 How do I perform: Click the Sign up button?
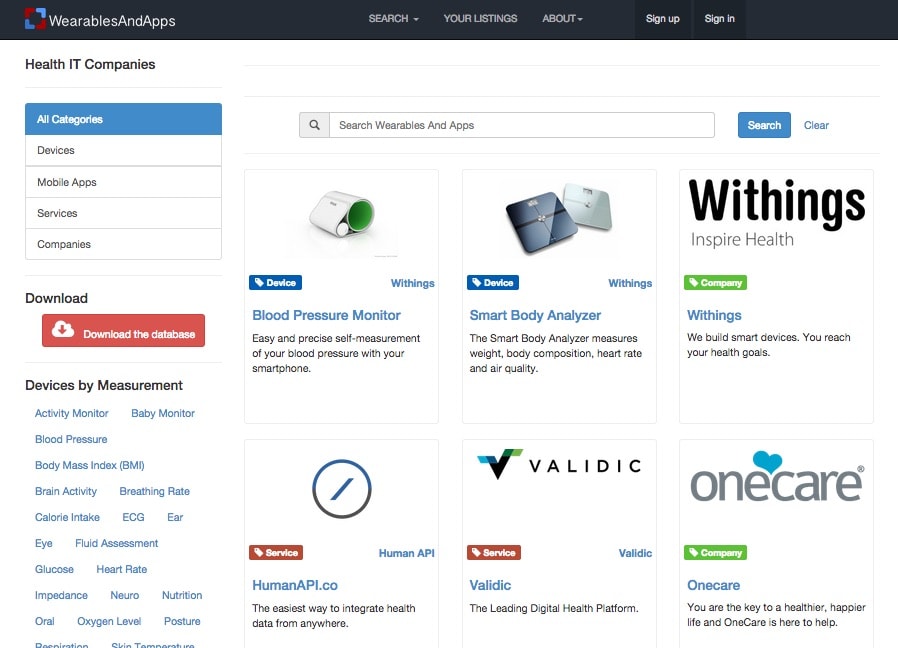point(663,19)
